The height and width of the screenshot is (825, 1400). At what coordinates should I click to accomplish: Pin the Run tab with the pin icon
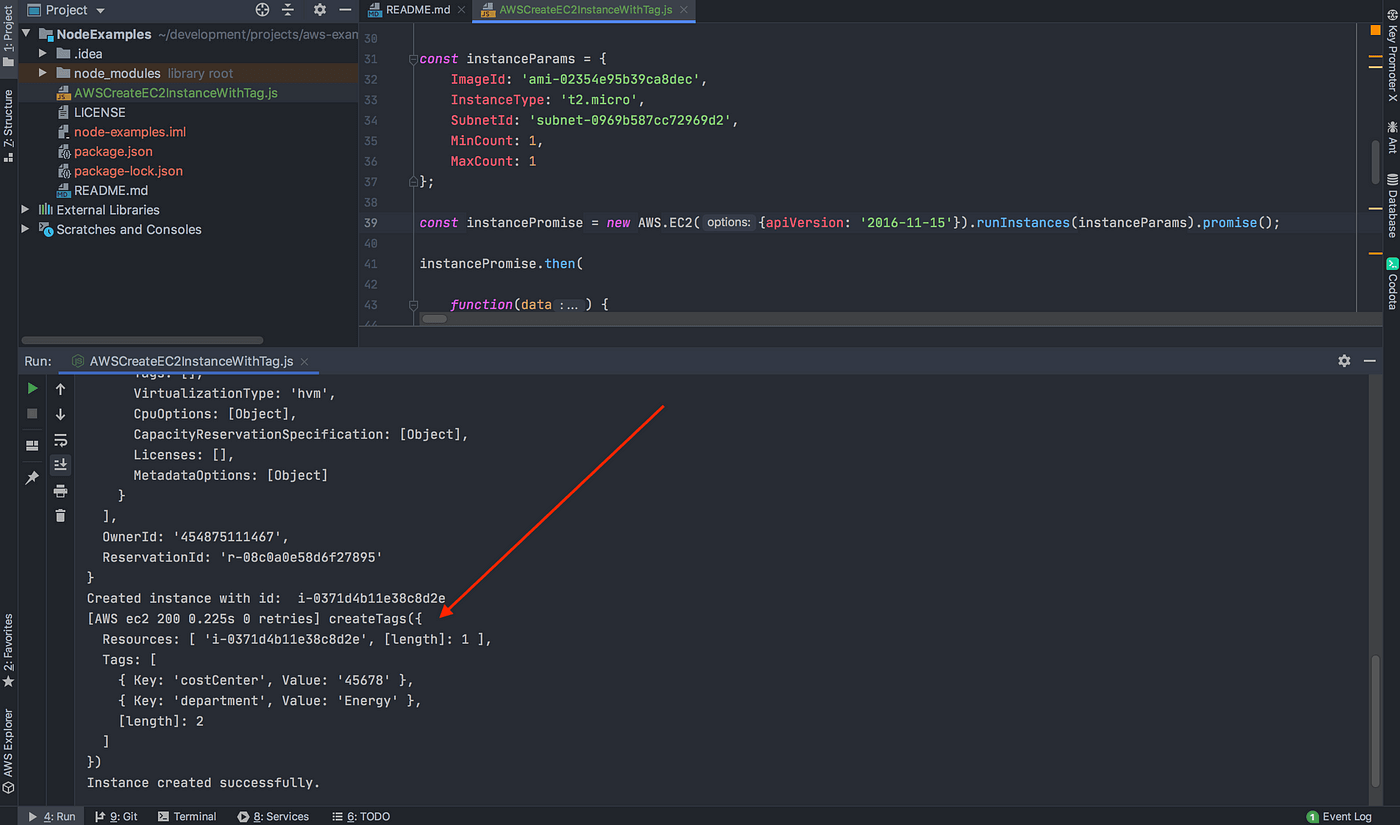point(32,478)
